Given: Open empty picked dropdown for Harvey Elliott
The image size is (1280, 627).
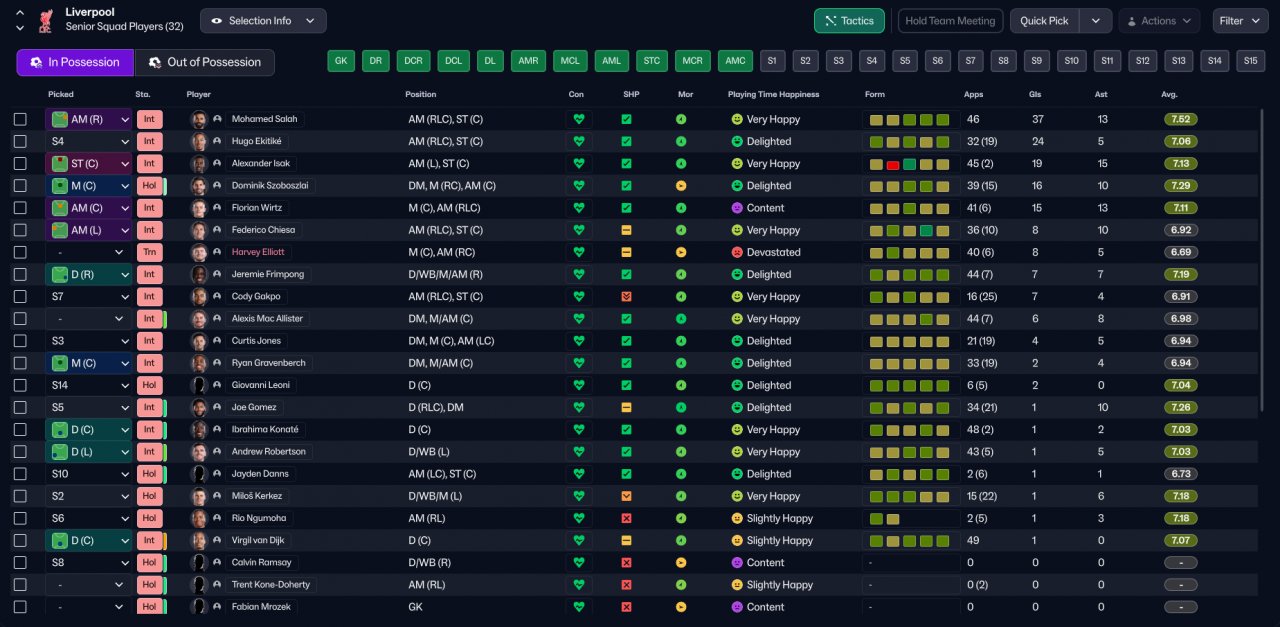Looking at the screenshot, I should 89,252.
